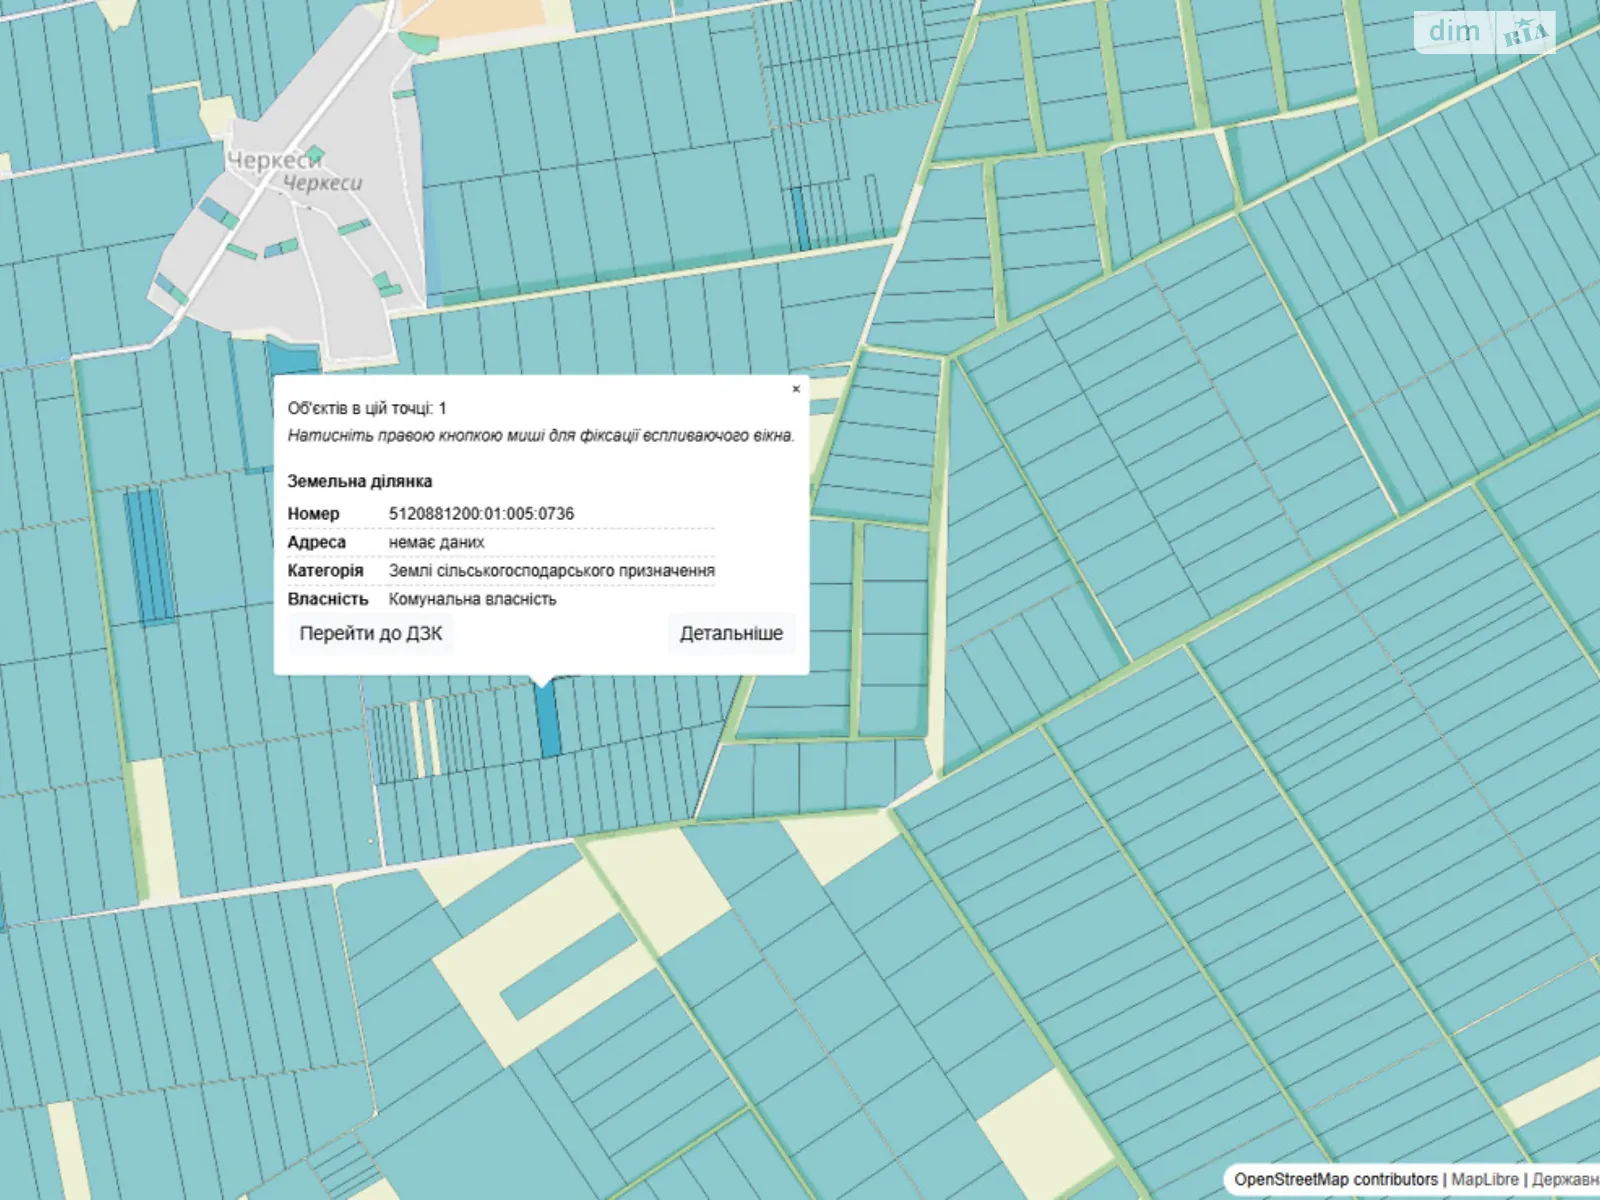Select the dark blue parcel strip left of popup

pyautogui.click(x=148, y=555)
